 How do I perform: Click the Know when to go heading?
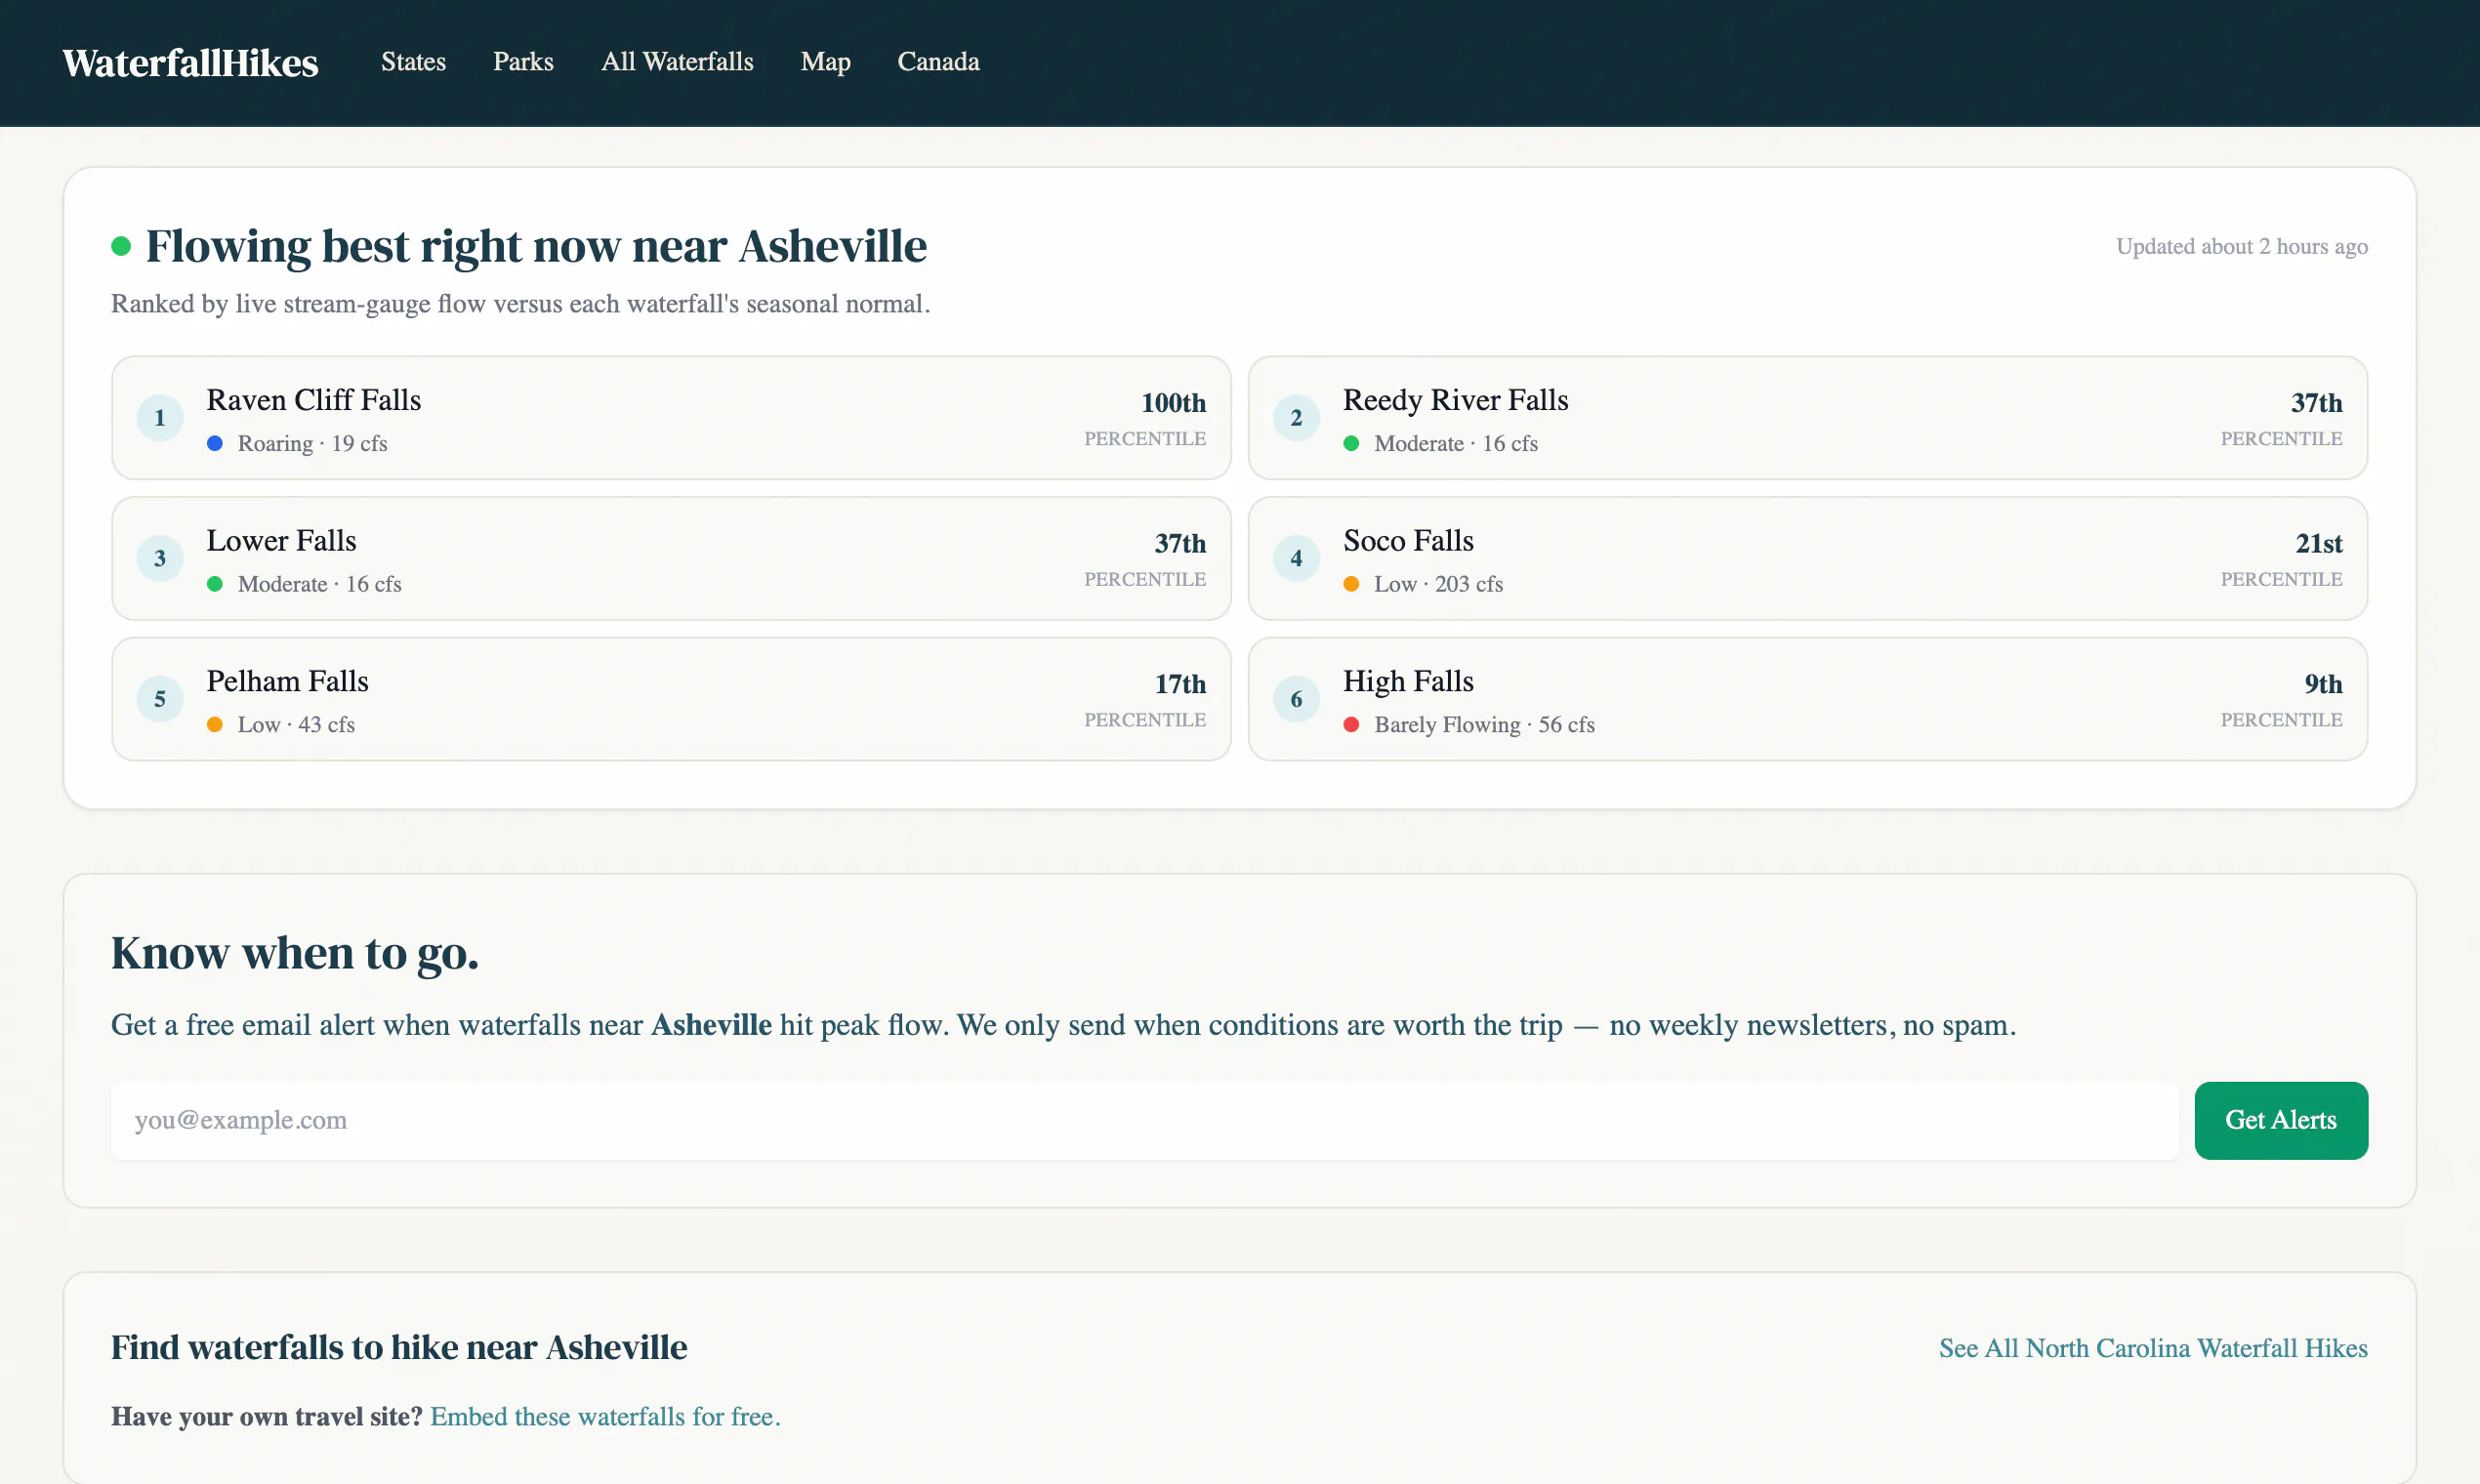pos(295,953)
